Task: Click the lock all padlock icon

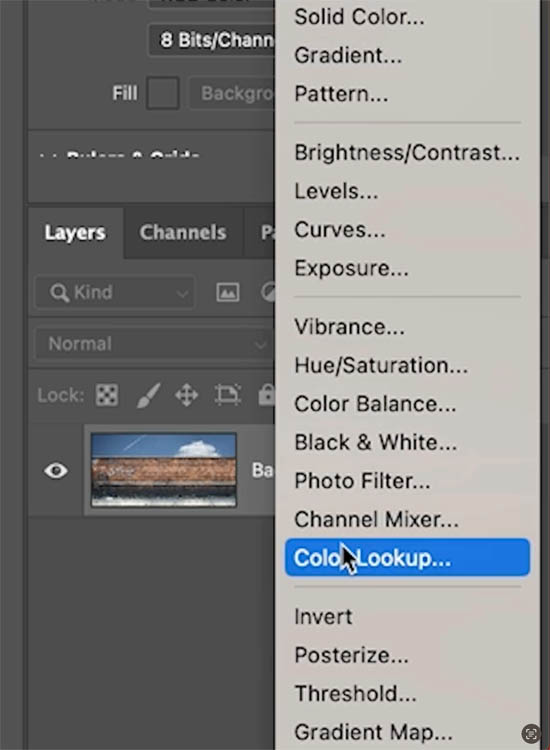Action: click(266, 395)
